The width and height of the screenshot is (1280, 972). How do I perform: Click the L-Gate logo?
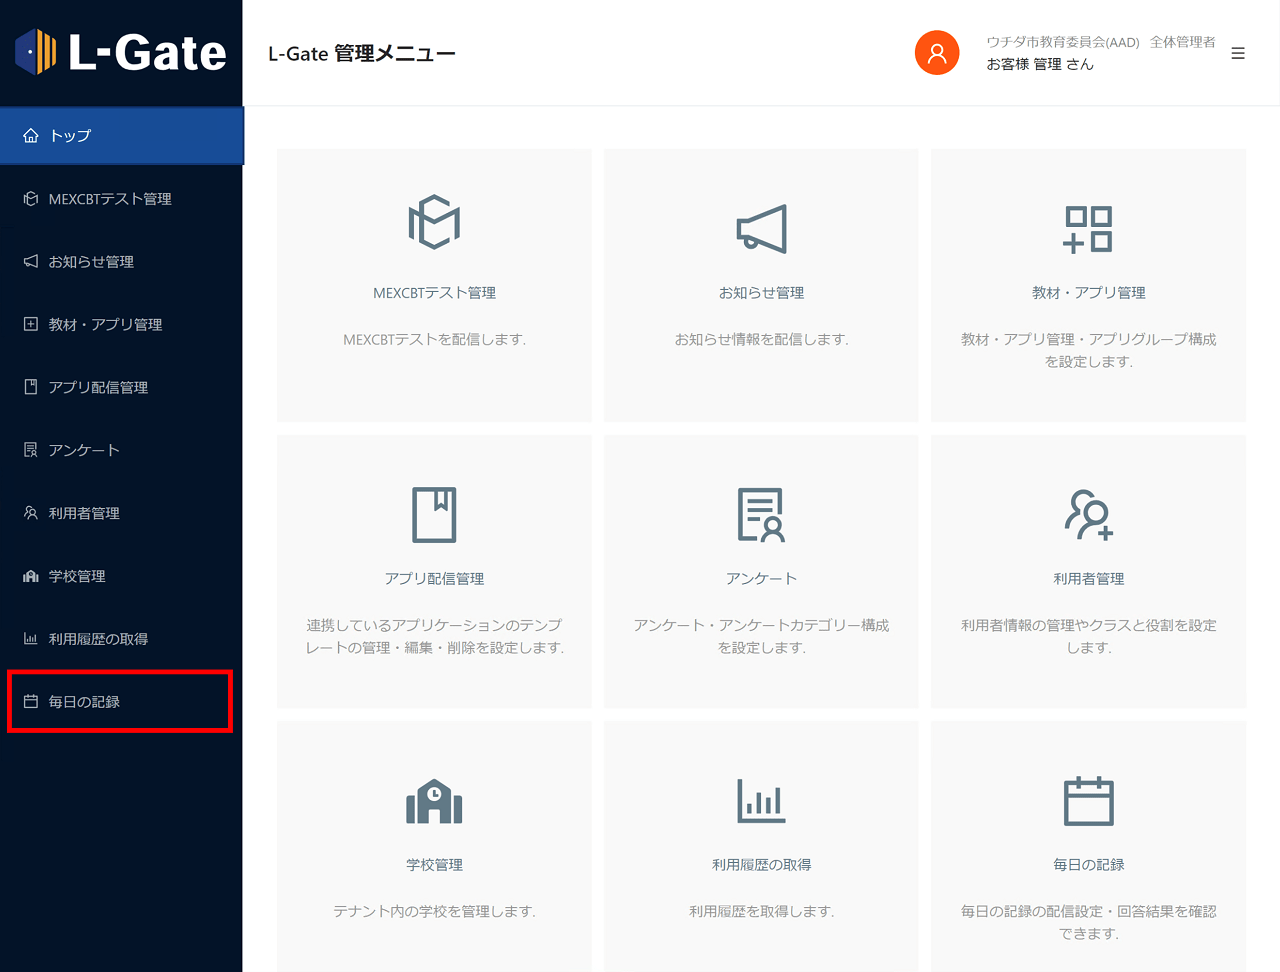coord(121,52)
